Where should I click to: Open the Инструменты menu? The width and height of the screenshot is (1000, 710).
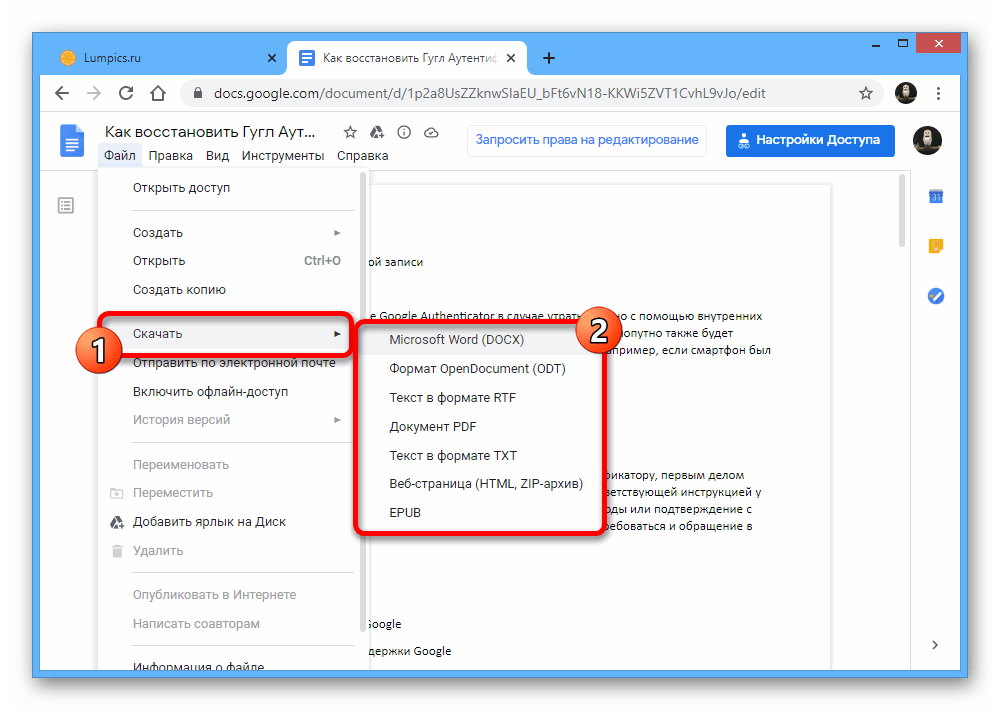point(282,156)
